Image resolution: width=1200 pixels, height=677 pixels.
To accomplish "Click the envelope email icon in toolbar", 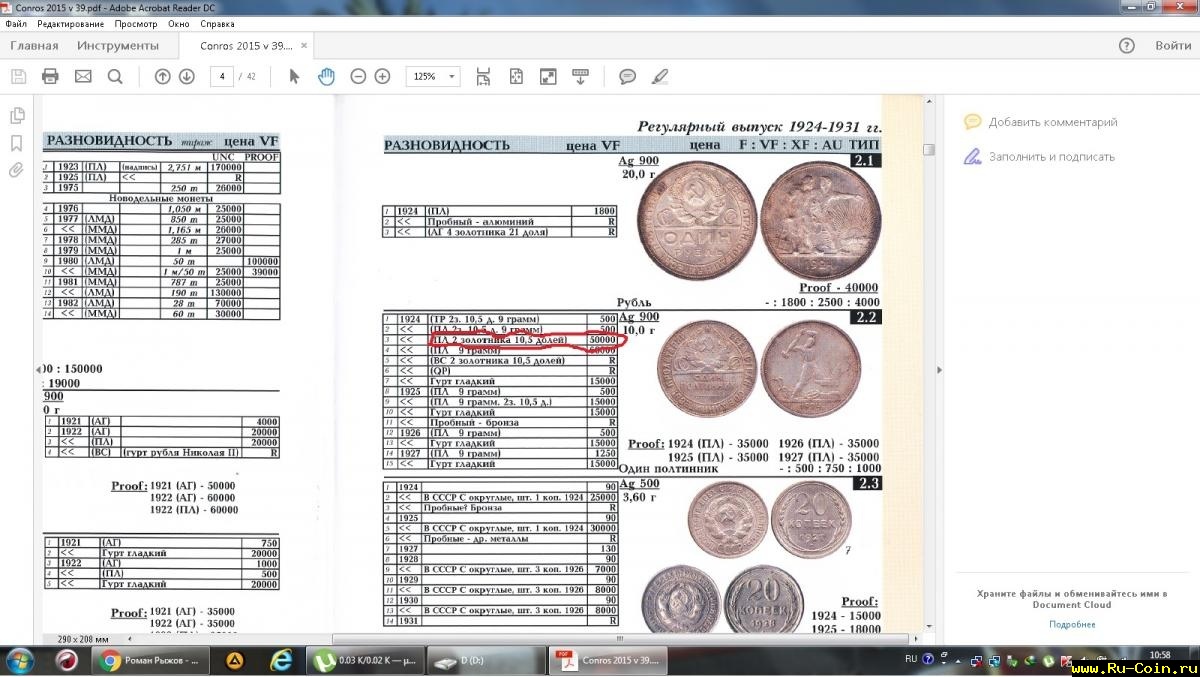I will tap(83, 77).
